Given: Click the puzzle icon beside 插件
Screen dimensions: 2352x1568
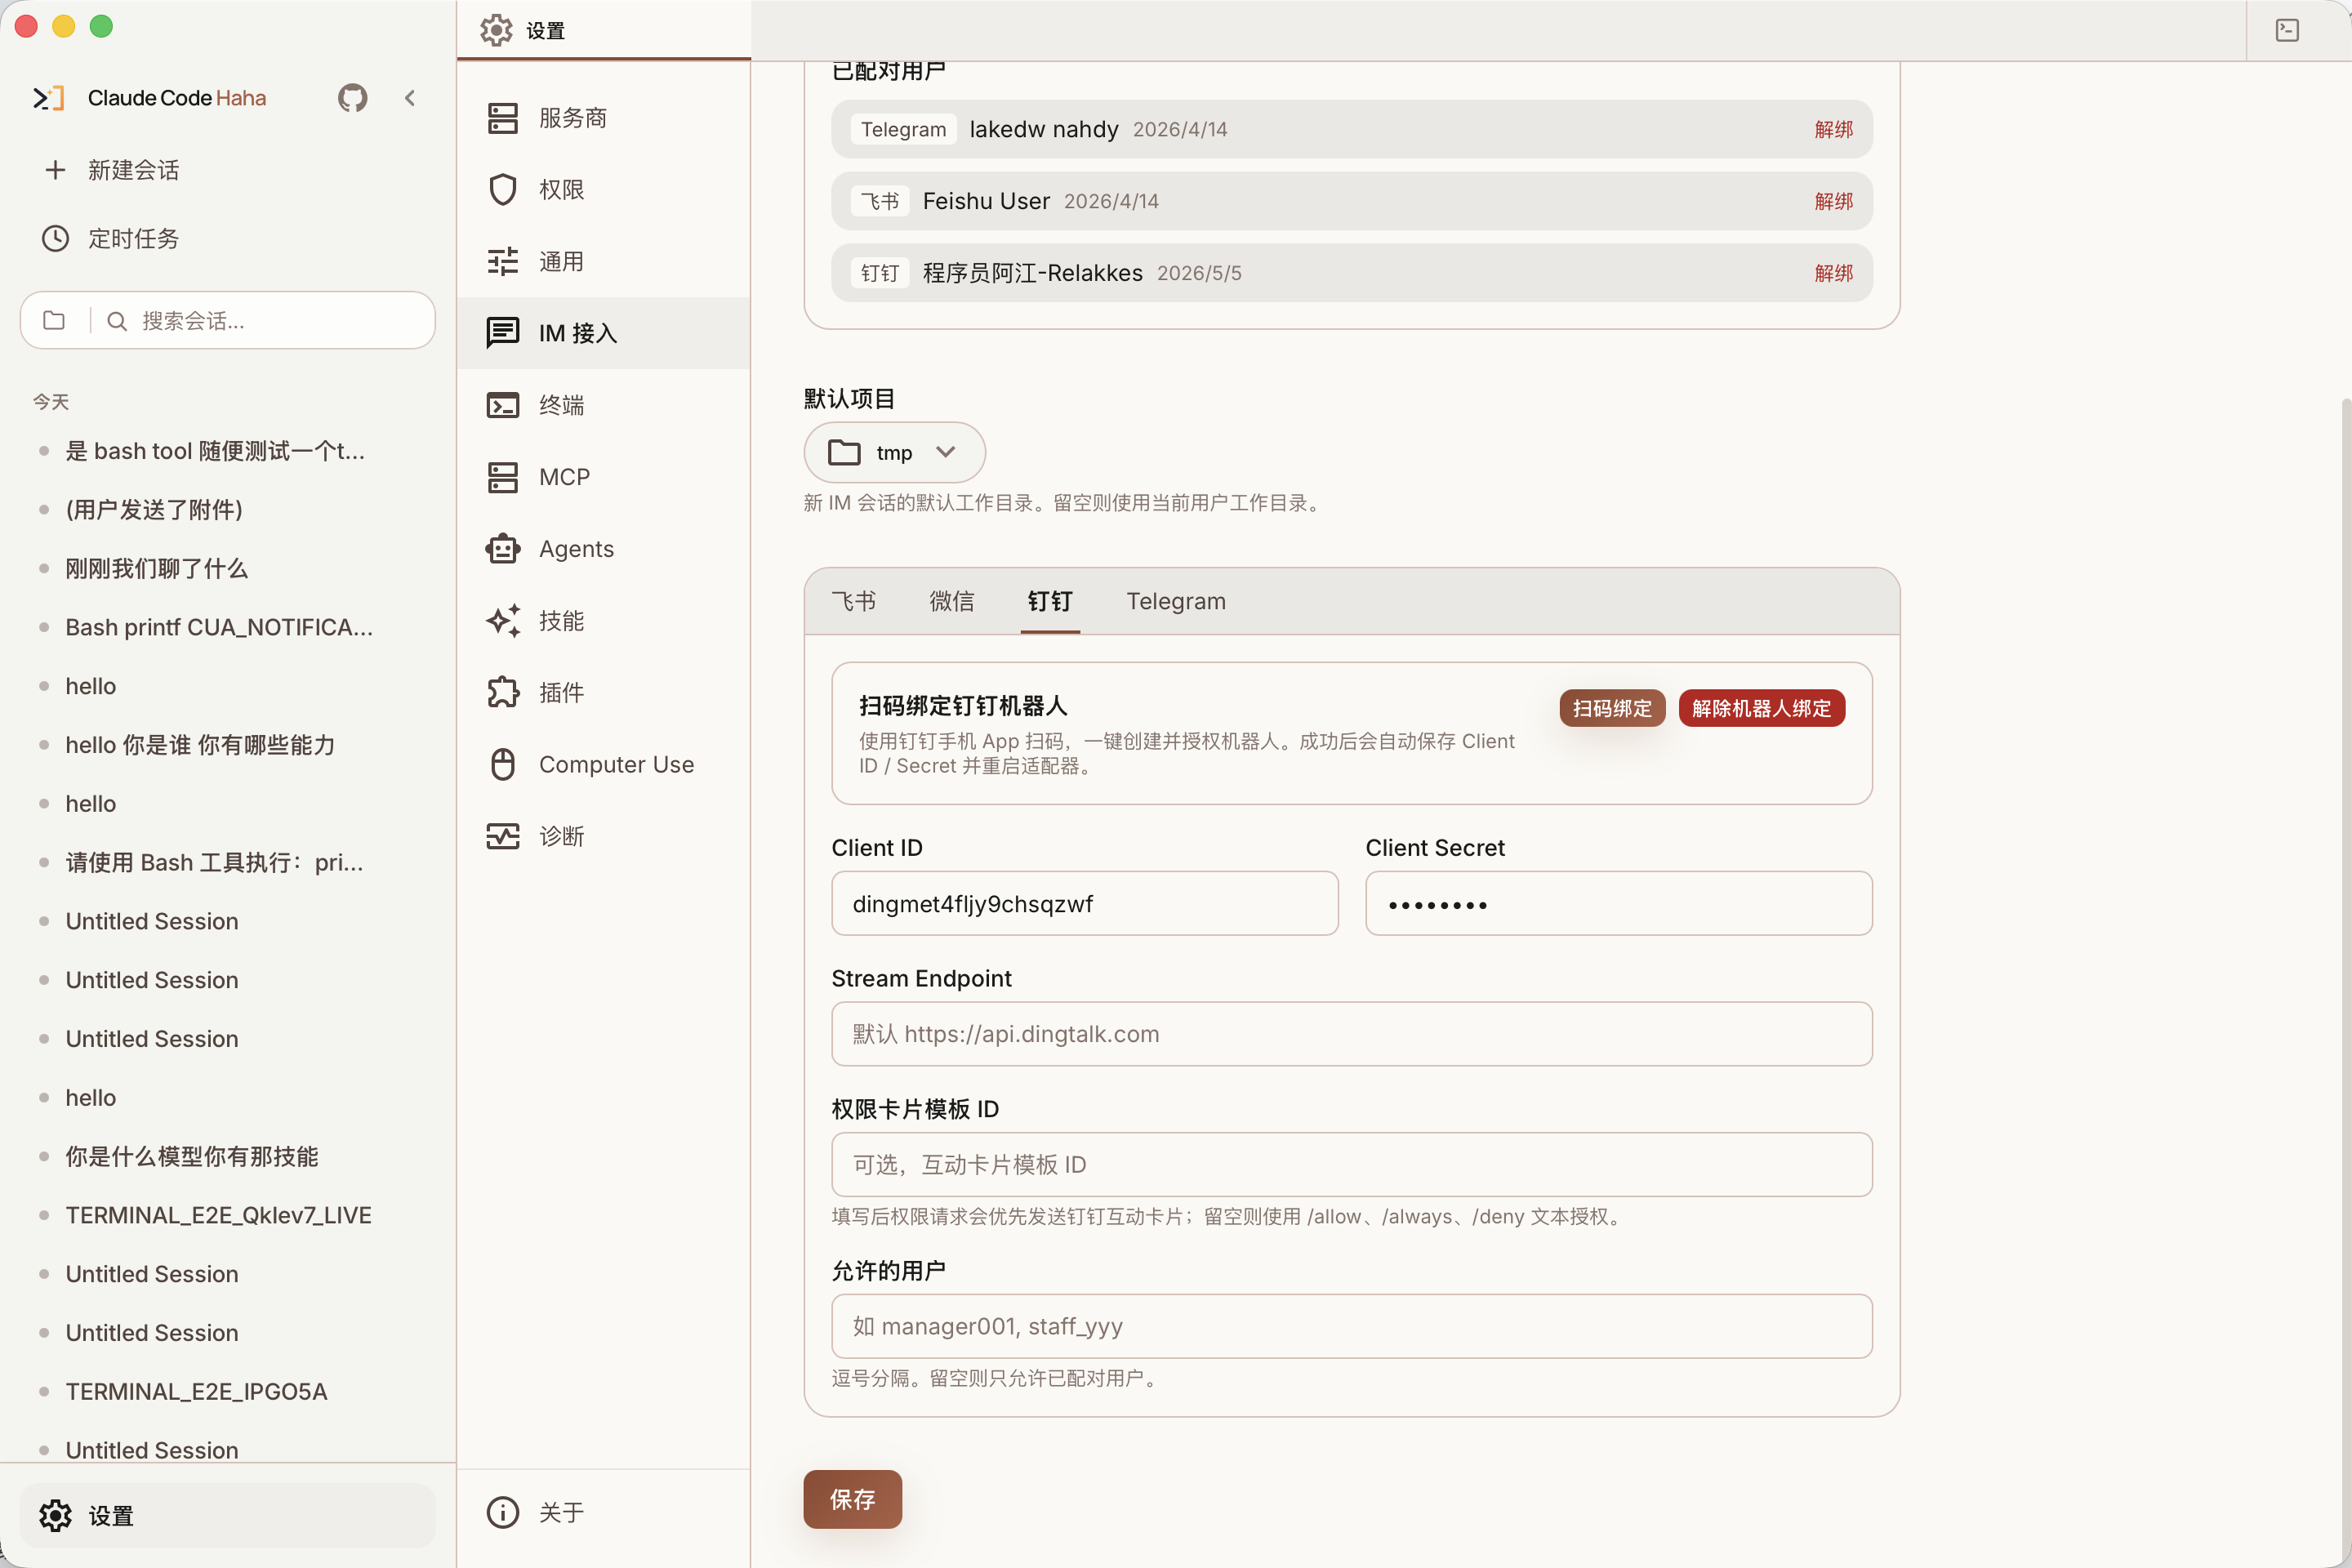Looking at the screenshot, I should click(502, 693).
